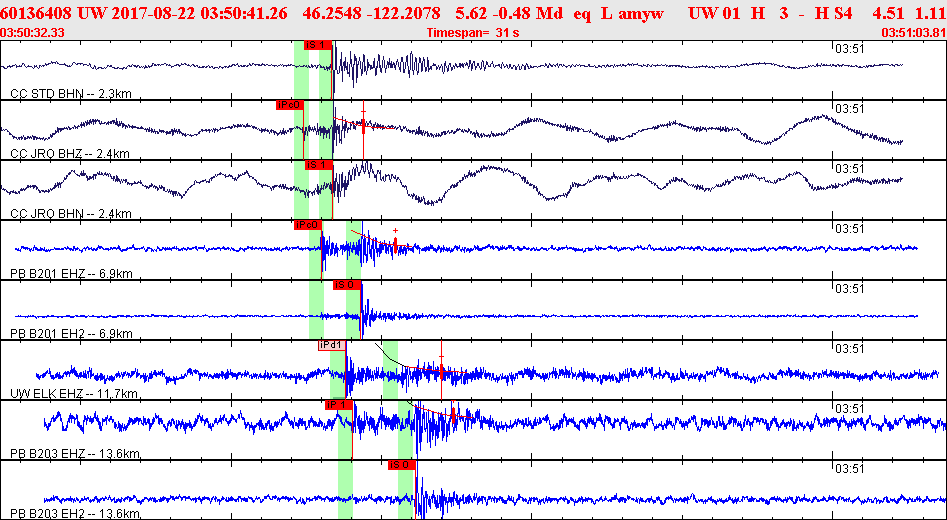
Task: Click the red coda marker on PB B201 EHZ
Action: [x=395, y=243]
